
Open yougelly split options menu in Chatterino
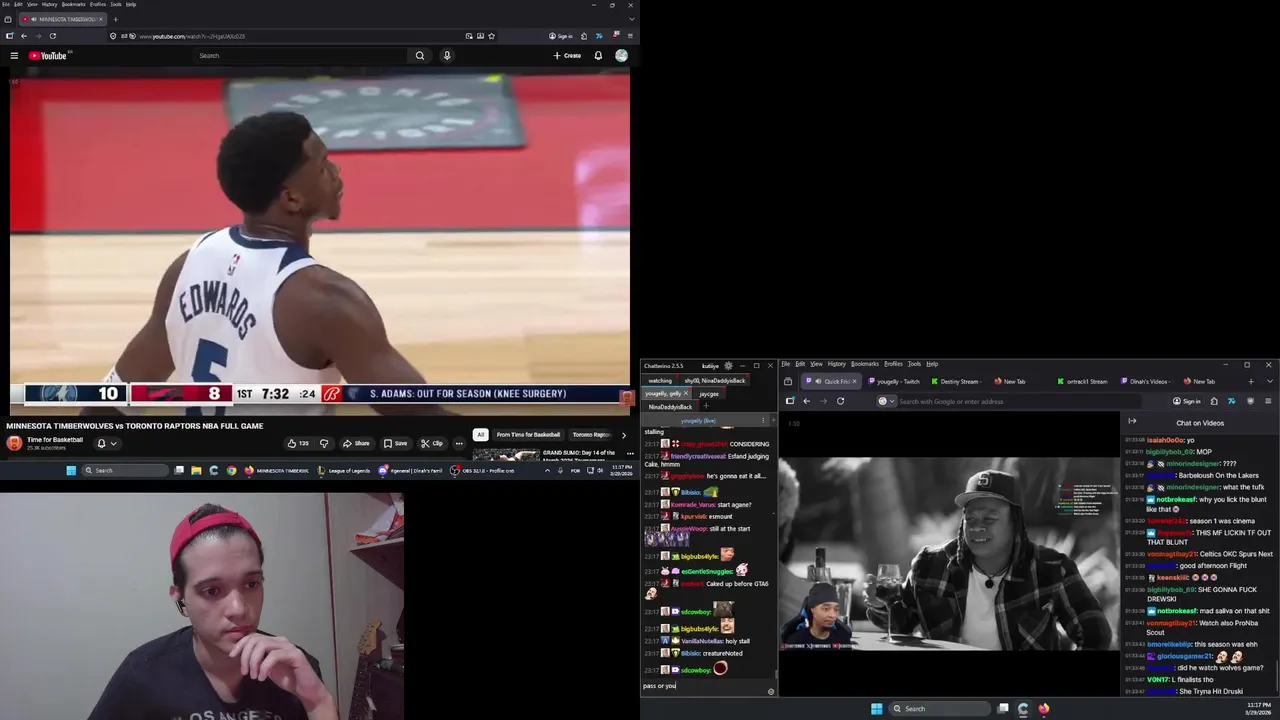[763, 420]
